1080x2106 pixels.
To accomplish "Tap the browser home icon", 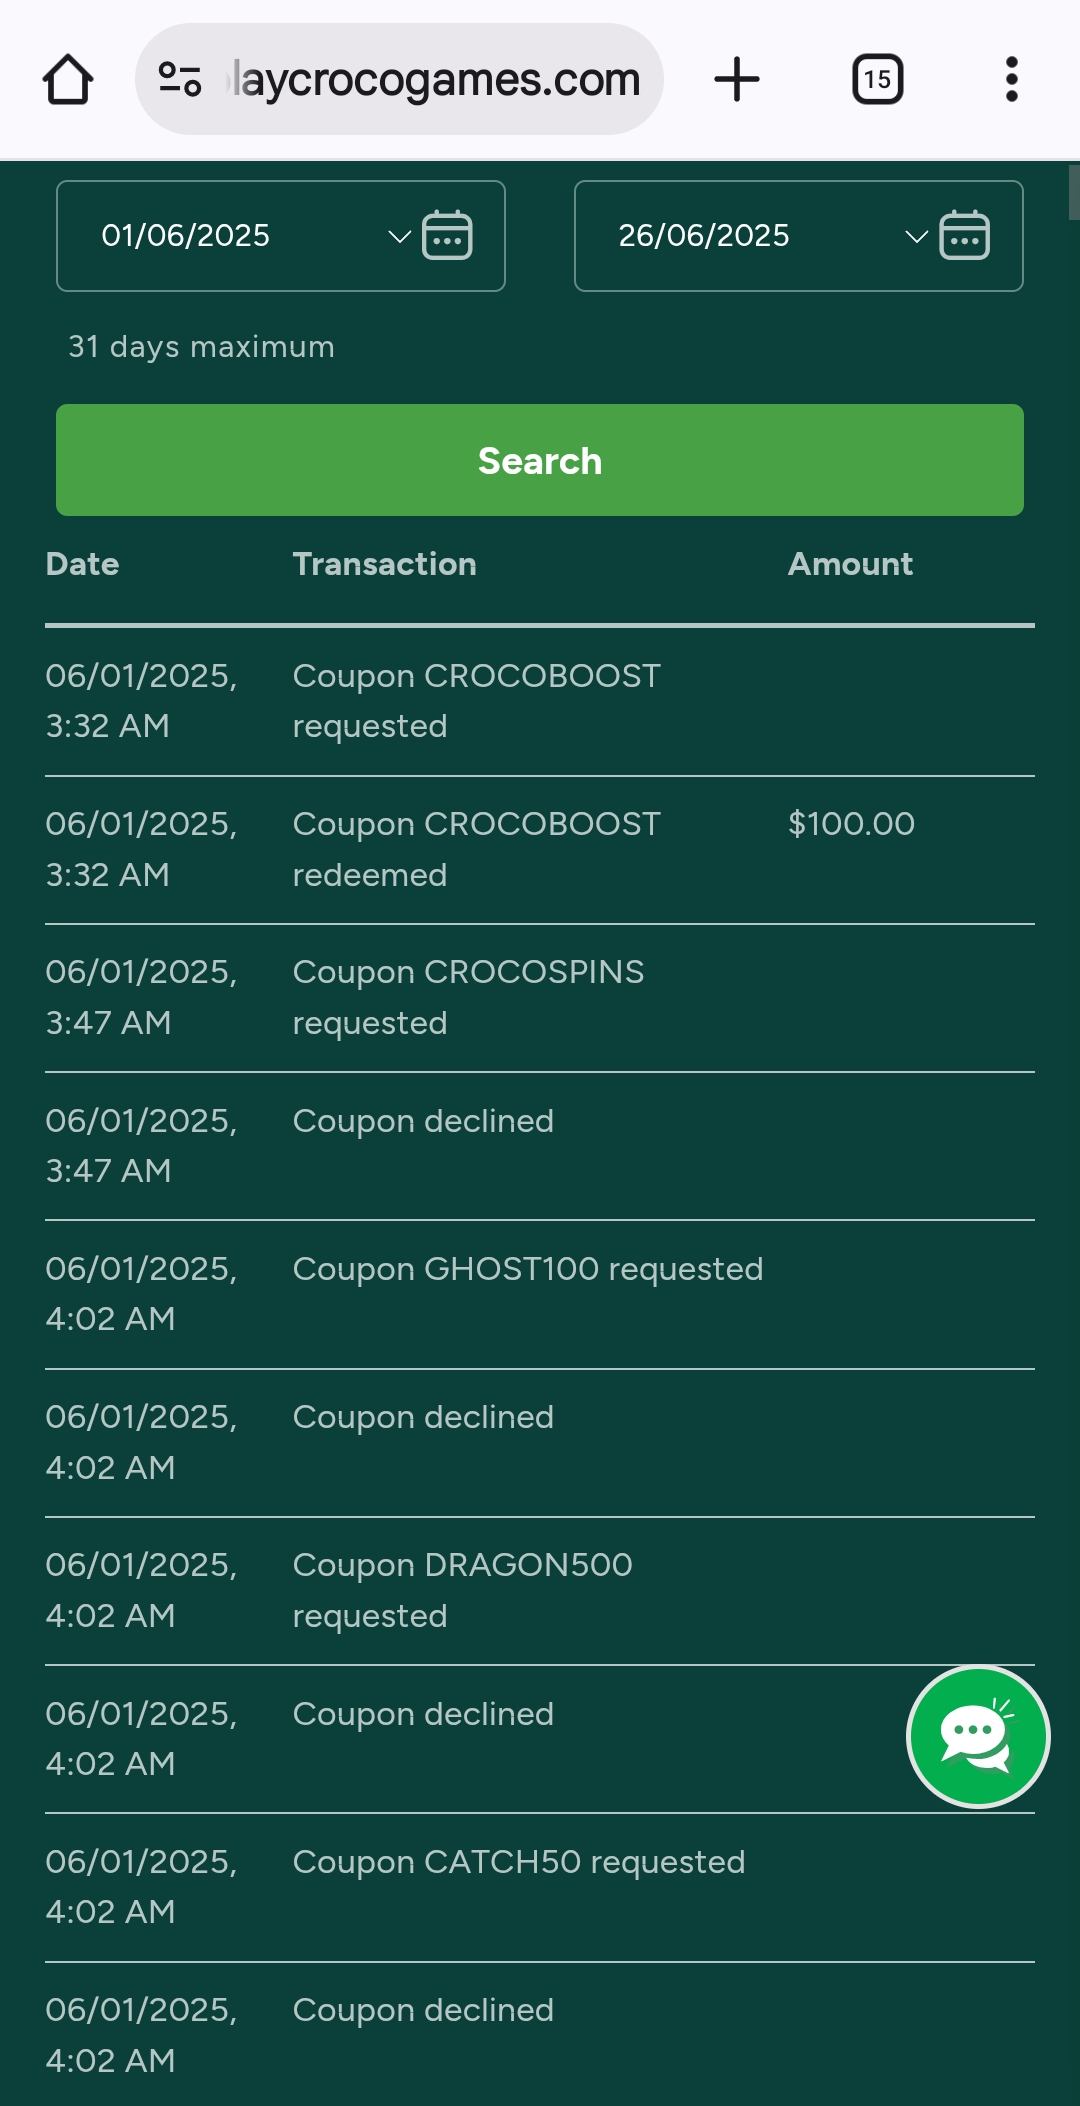I will [x=68, y=80].
